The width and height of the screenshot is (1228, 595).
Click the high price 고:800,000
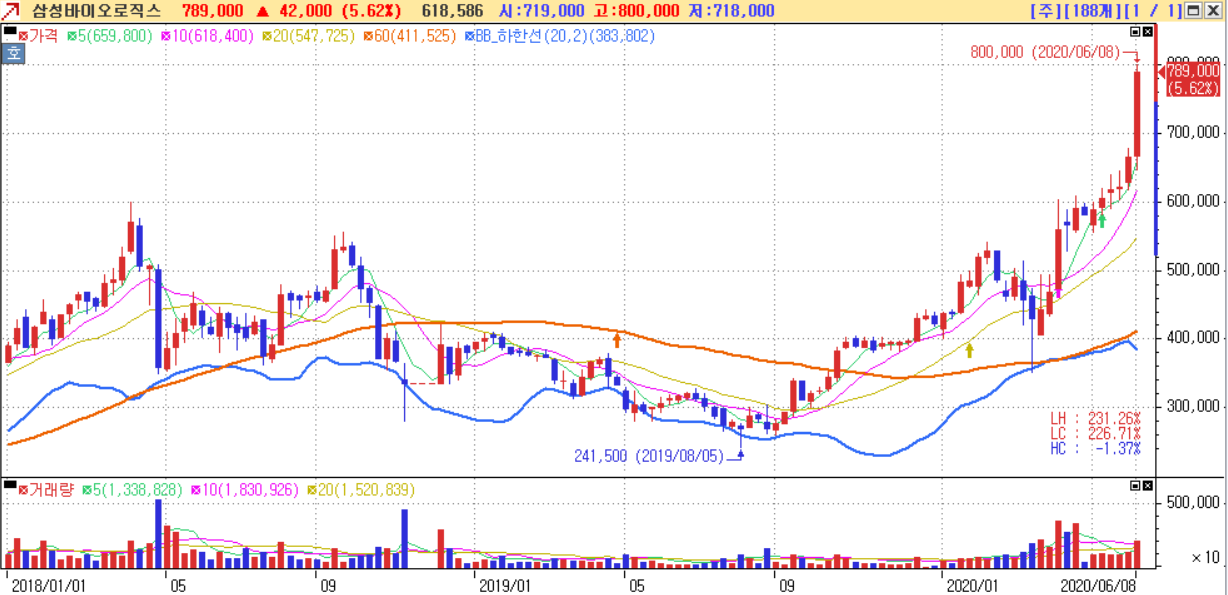(636, 11)
